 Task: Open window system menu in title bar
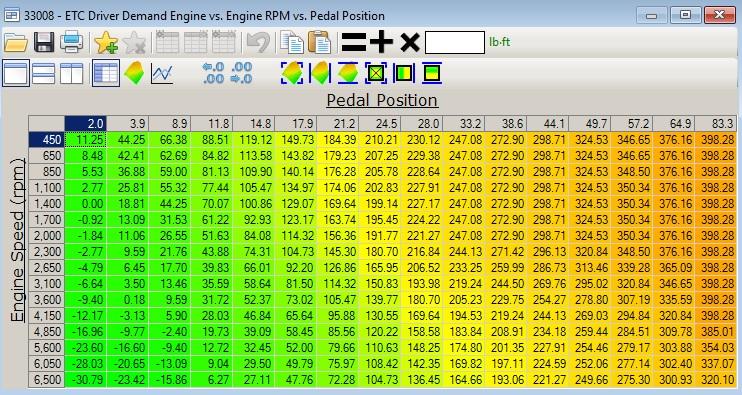tap(11, 16)
